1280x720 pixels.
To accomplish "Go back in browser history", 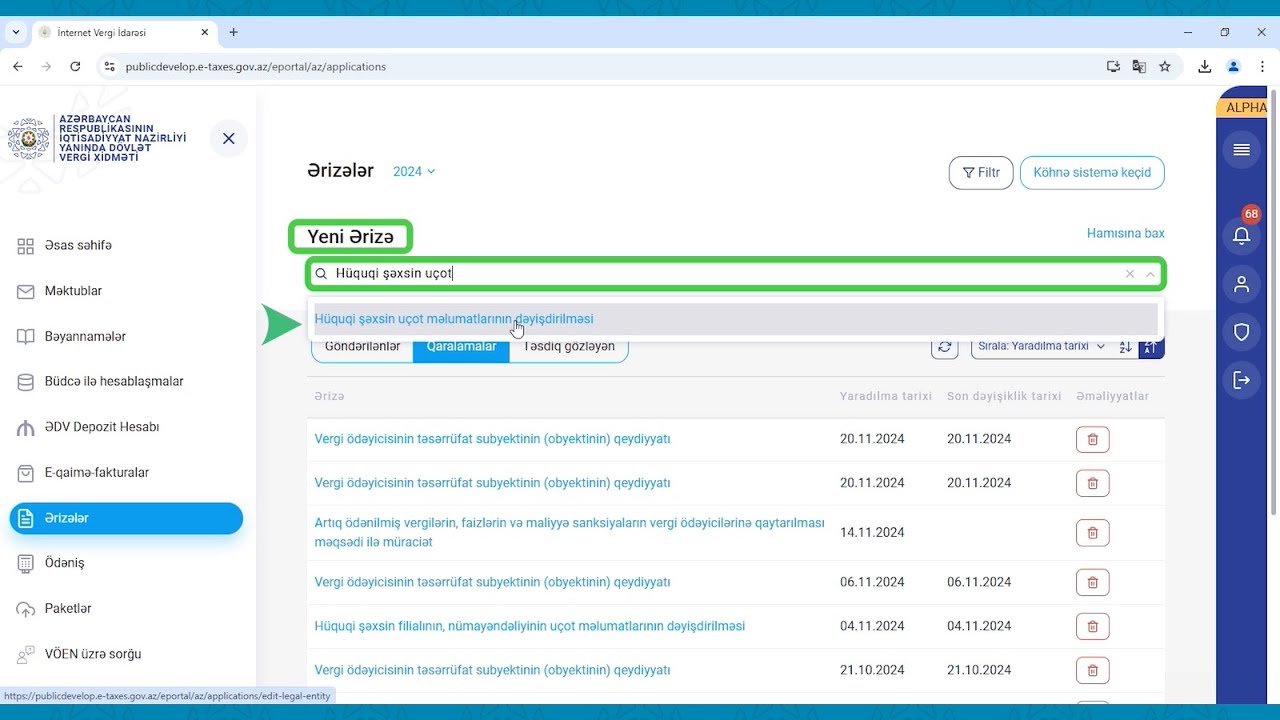I will tap(18, 67).
